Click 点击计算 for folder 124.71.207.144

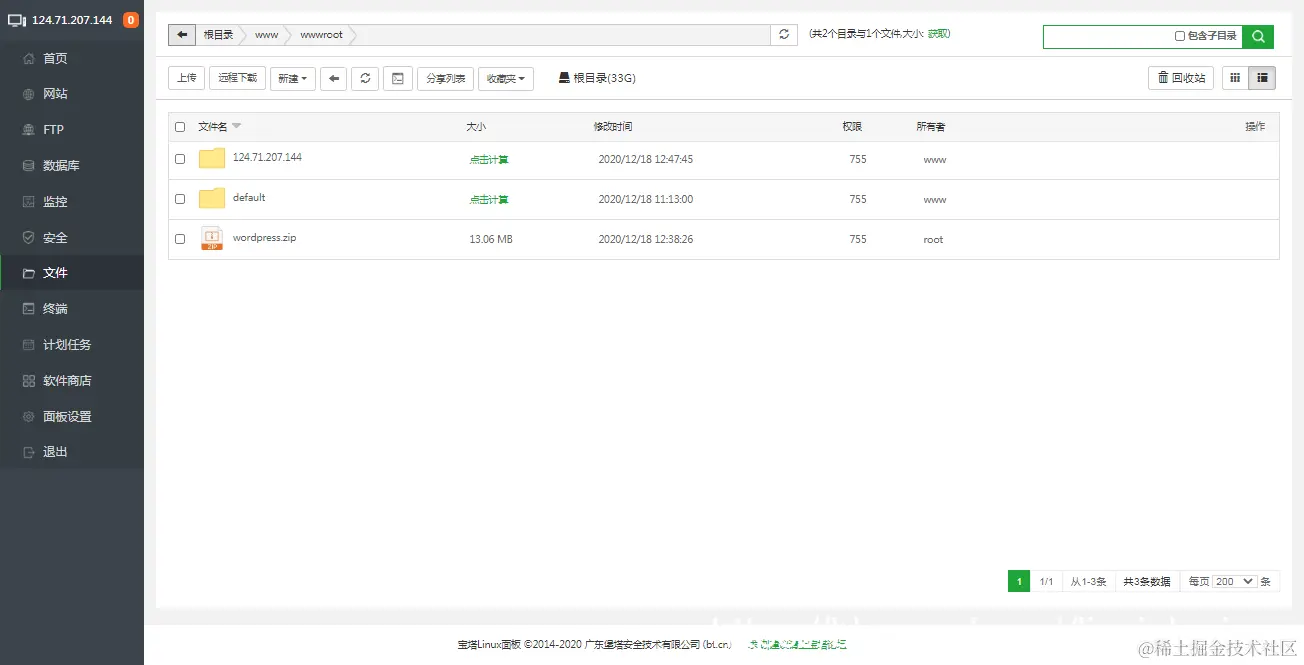pyautogui.click(x=489, y=159)
